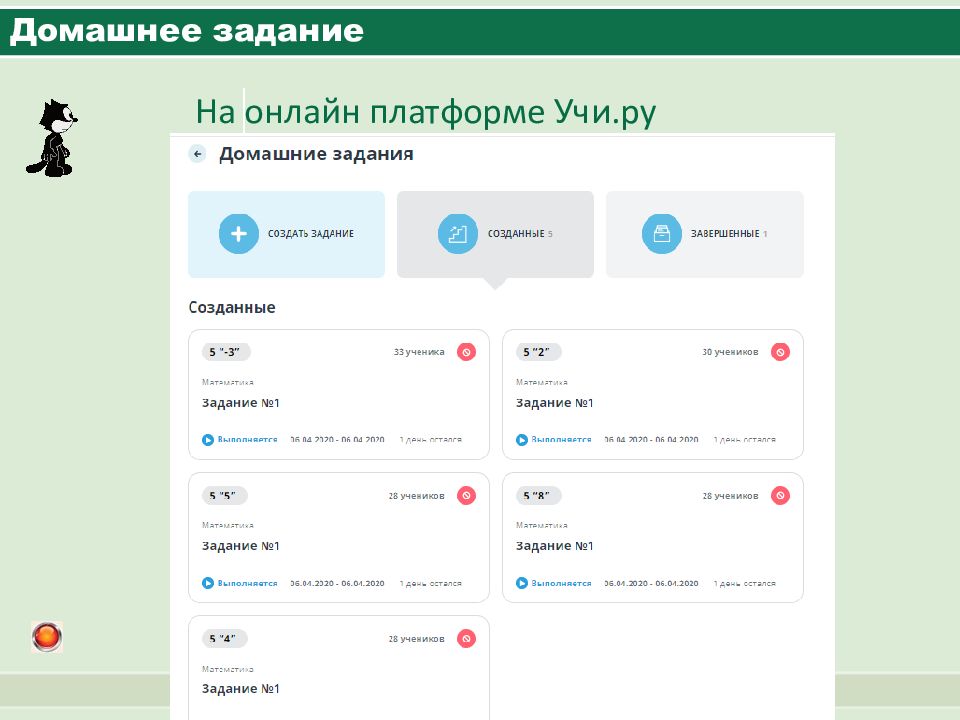
Task: Open Задание №1 for class 5 "8"
Action: click(555, 546)
